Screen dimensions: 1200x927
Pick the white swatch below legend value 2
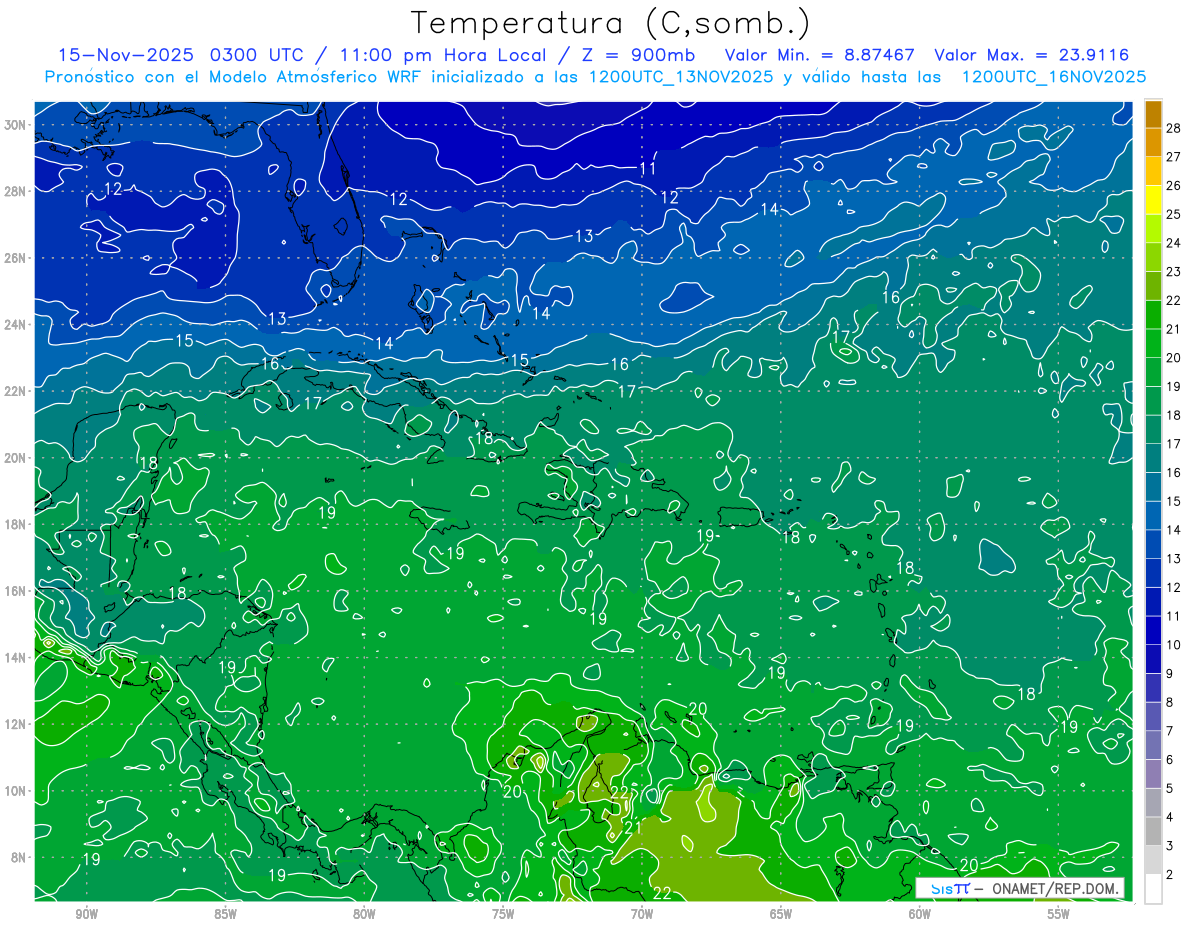point(1153,889)
